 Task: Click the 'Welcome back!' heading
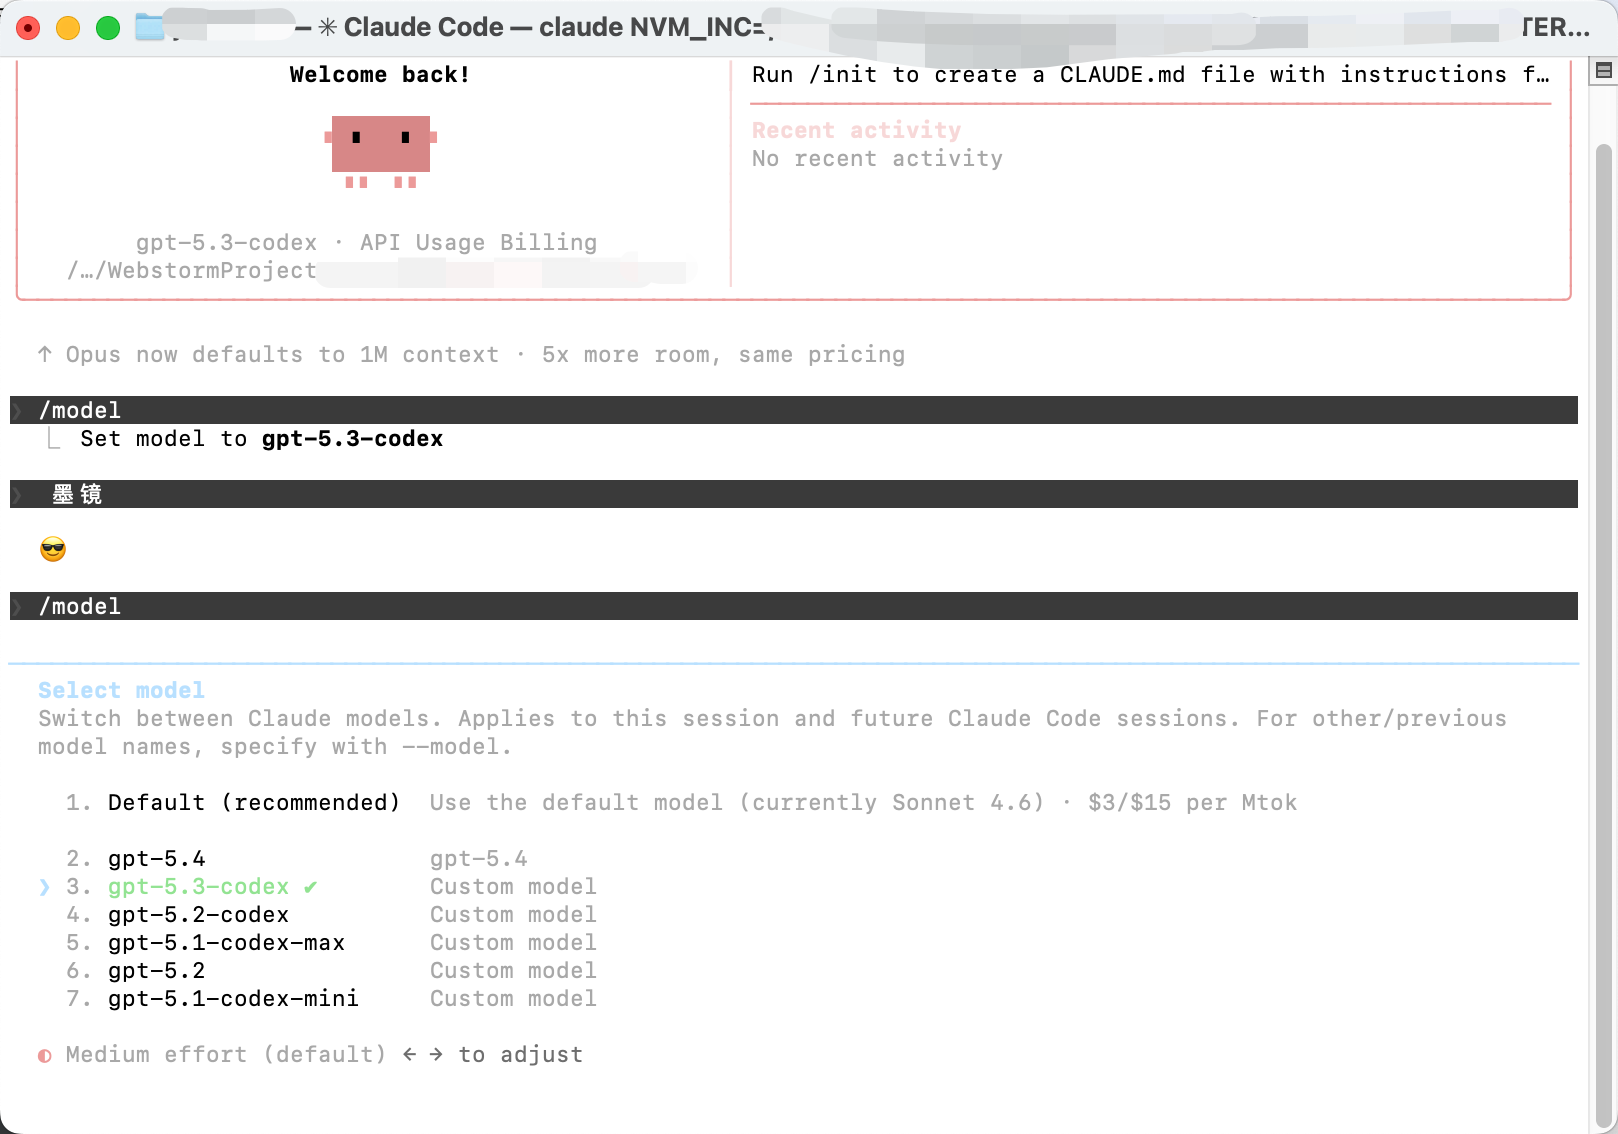(x=380, y=75)
